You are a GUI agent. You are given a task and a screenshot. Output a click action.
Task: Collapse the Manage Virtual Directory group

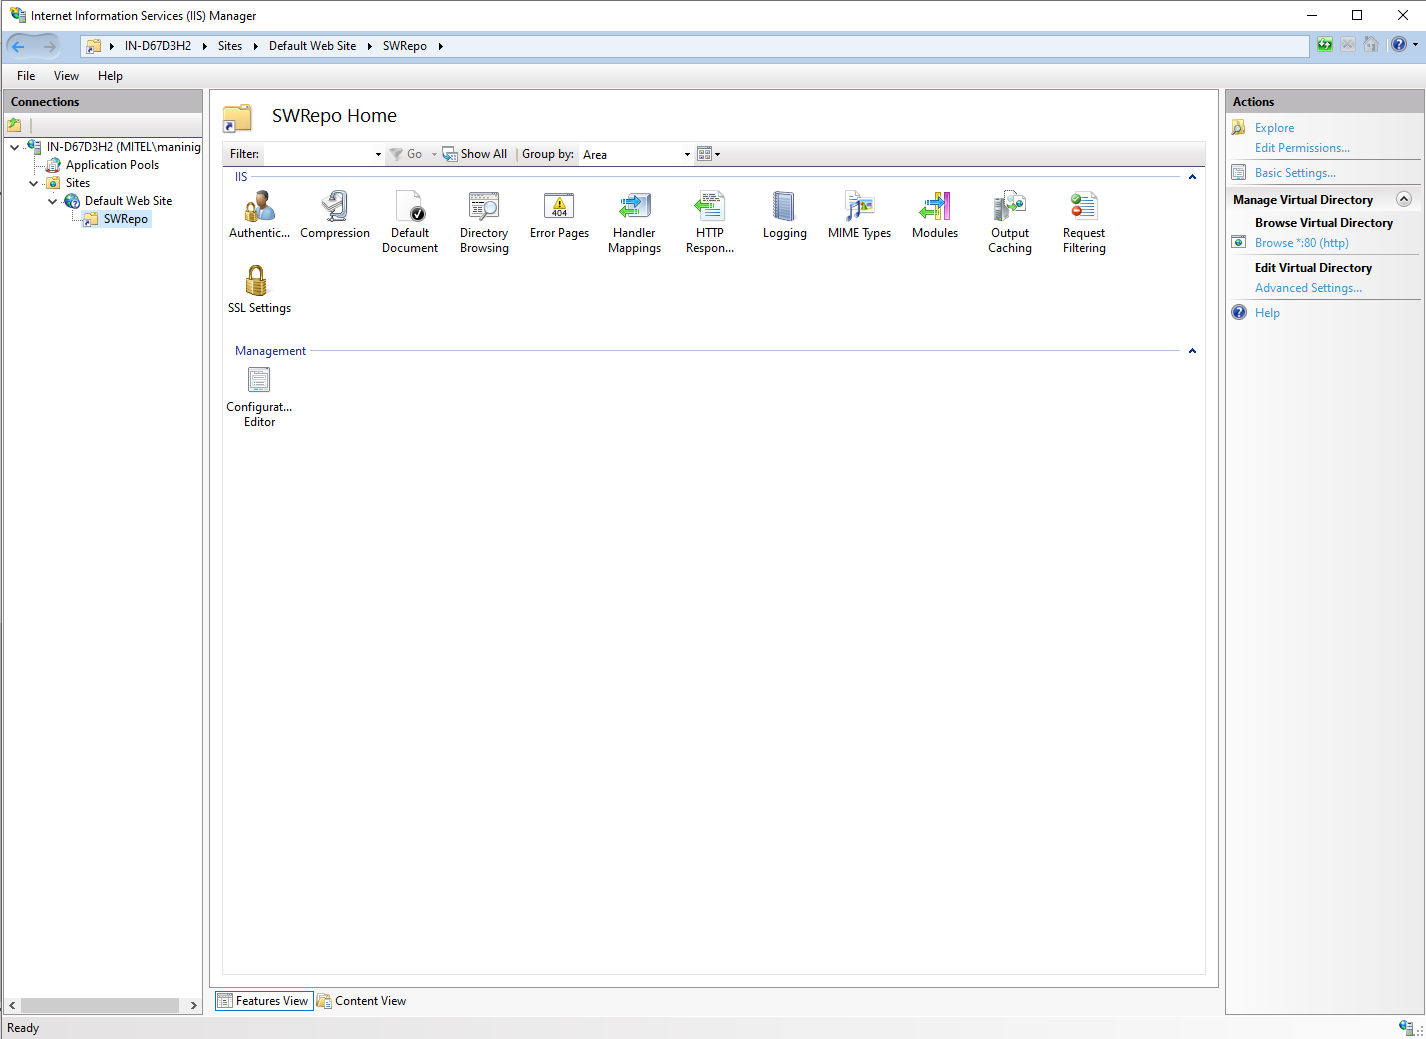(x=1404, y=199)
